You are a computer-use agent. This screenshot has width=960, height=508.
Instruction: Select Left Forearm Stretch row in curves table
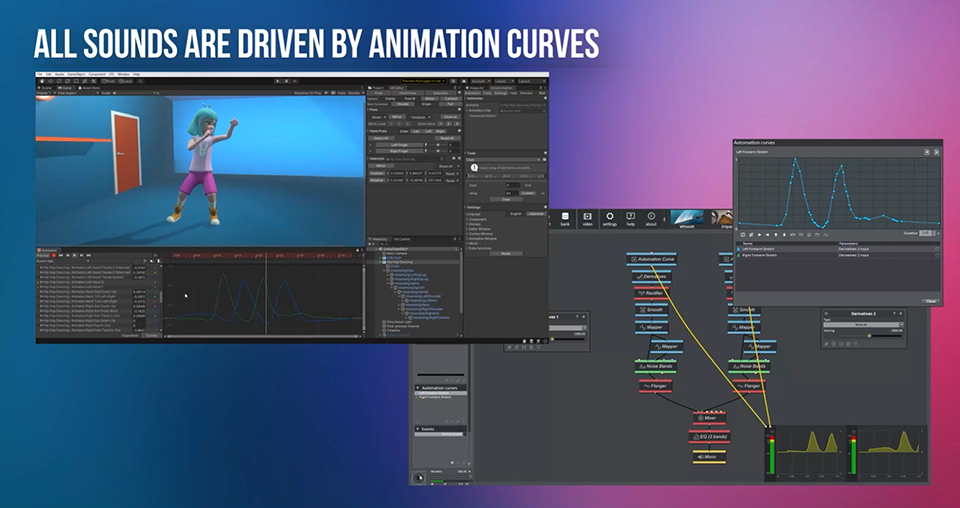pos(838,249)
